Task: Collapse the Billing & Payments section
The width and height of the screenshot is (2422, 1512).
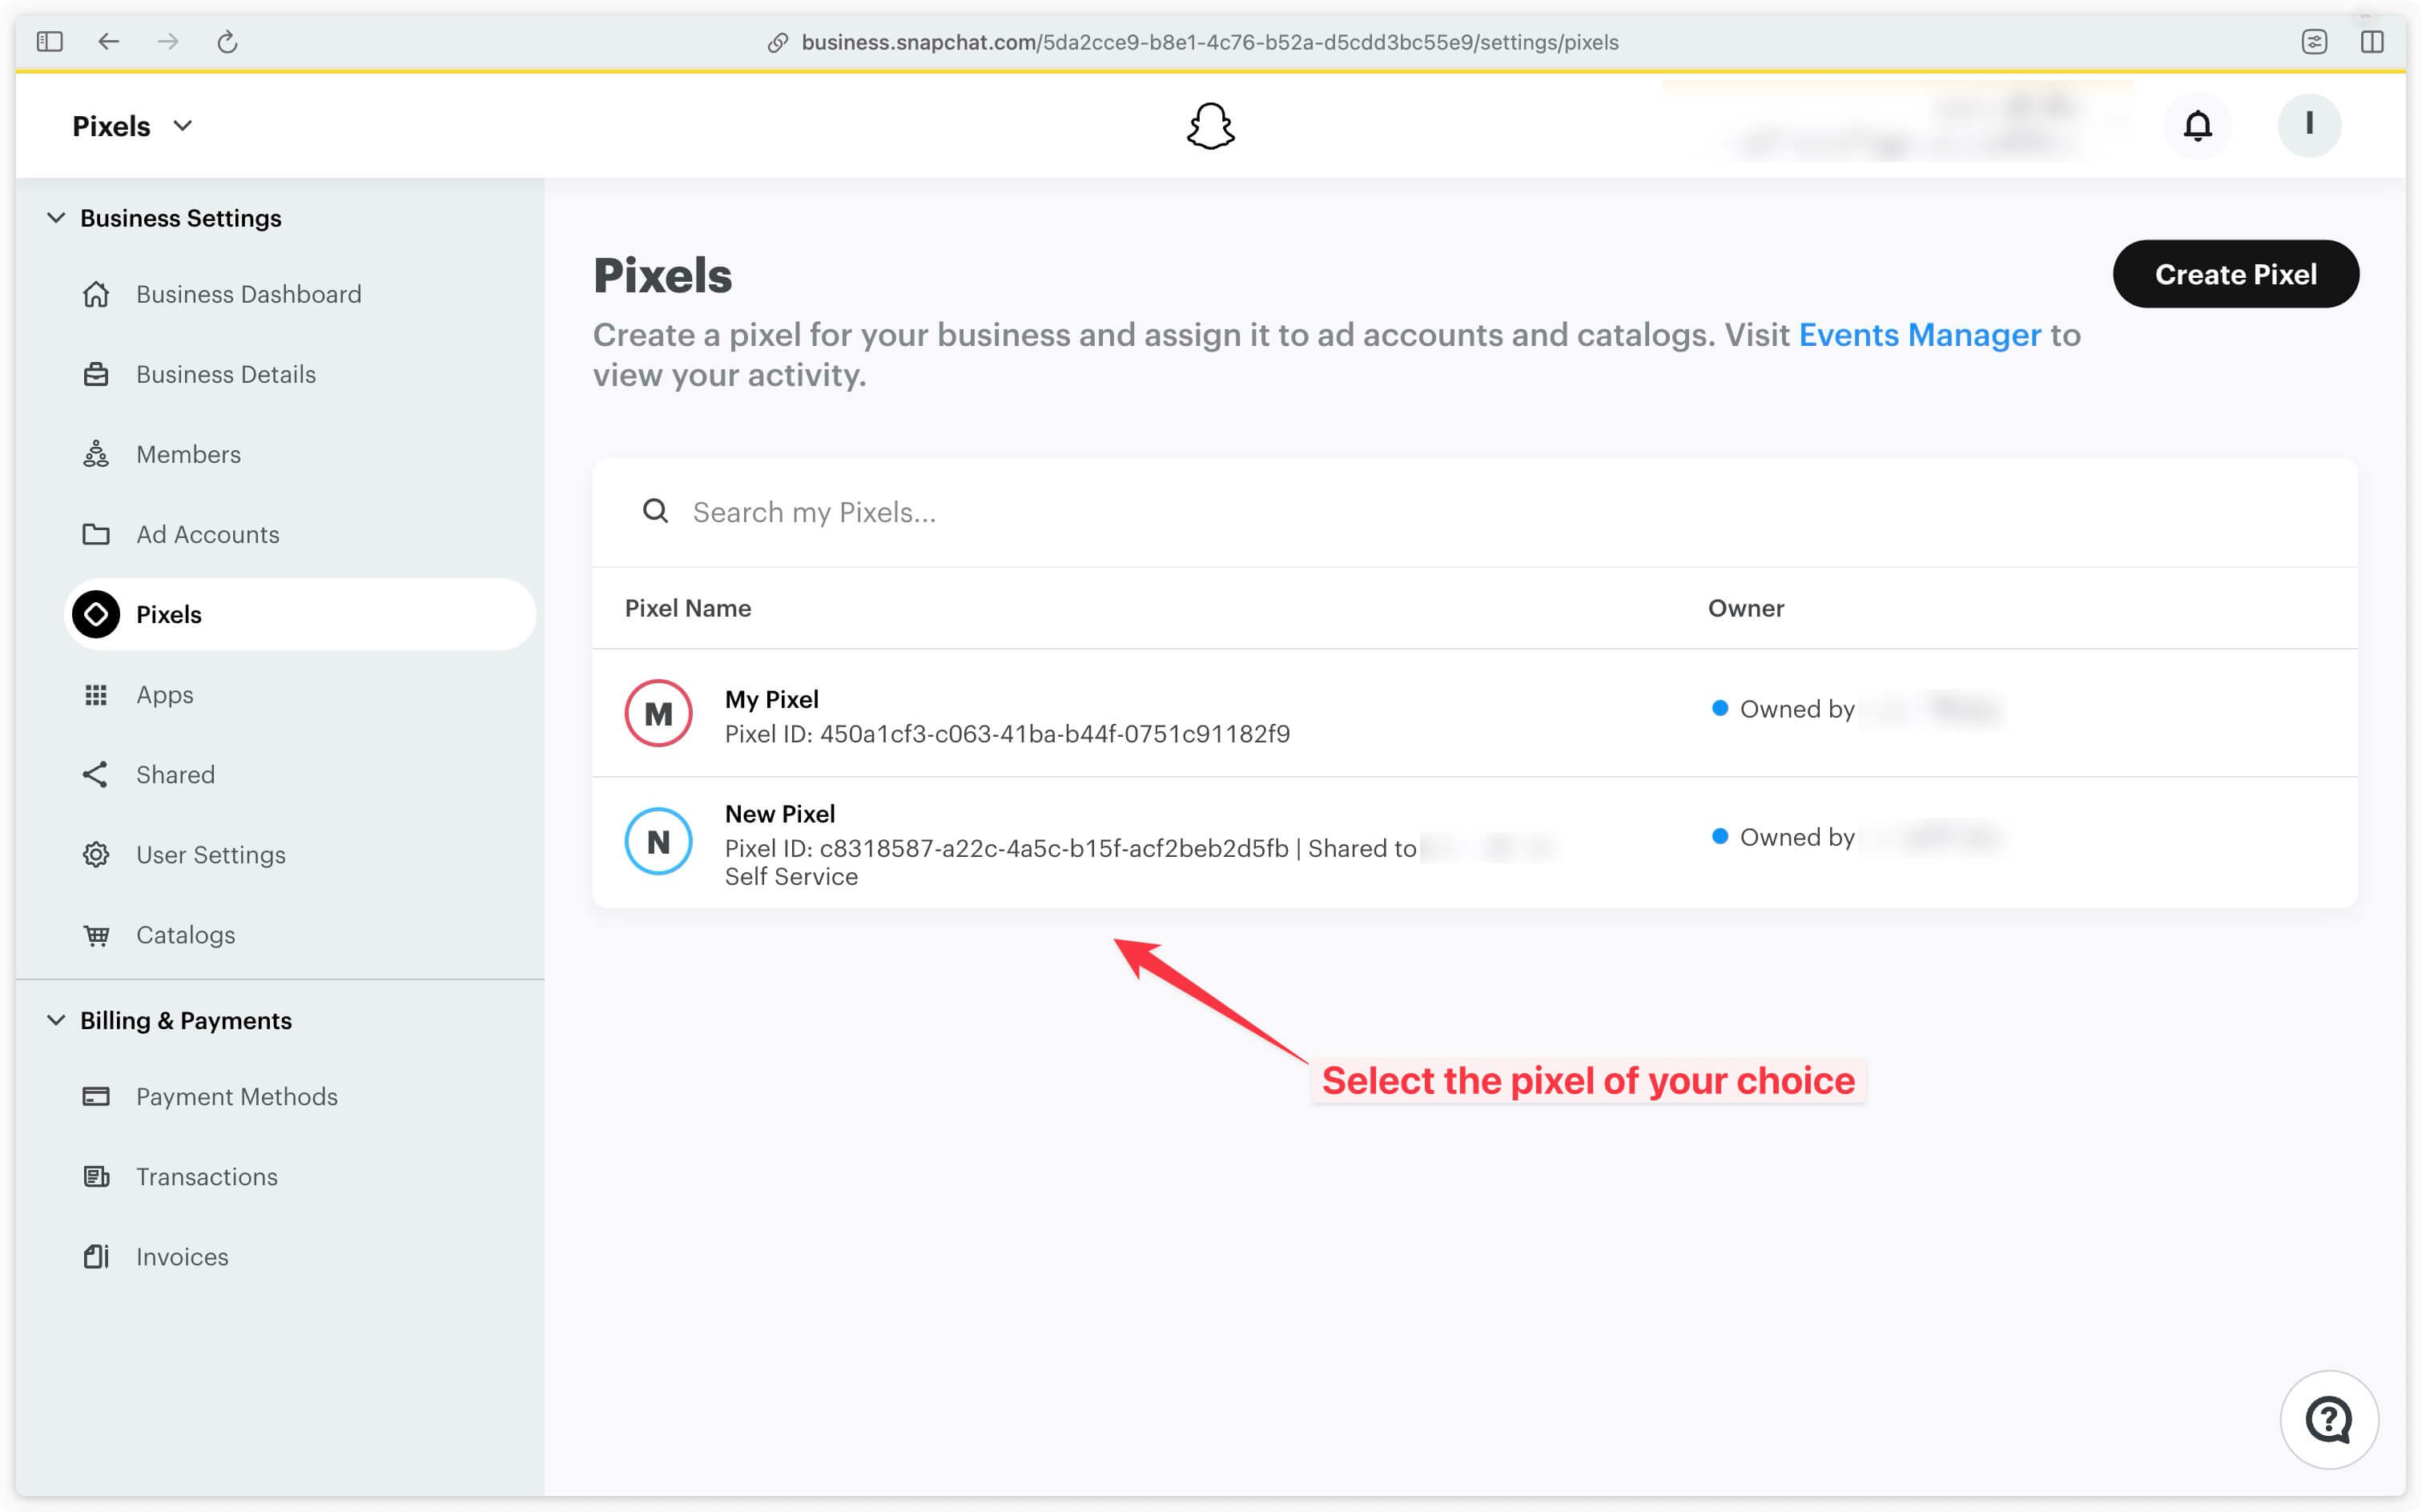Action: pos(56,1019)
